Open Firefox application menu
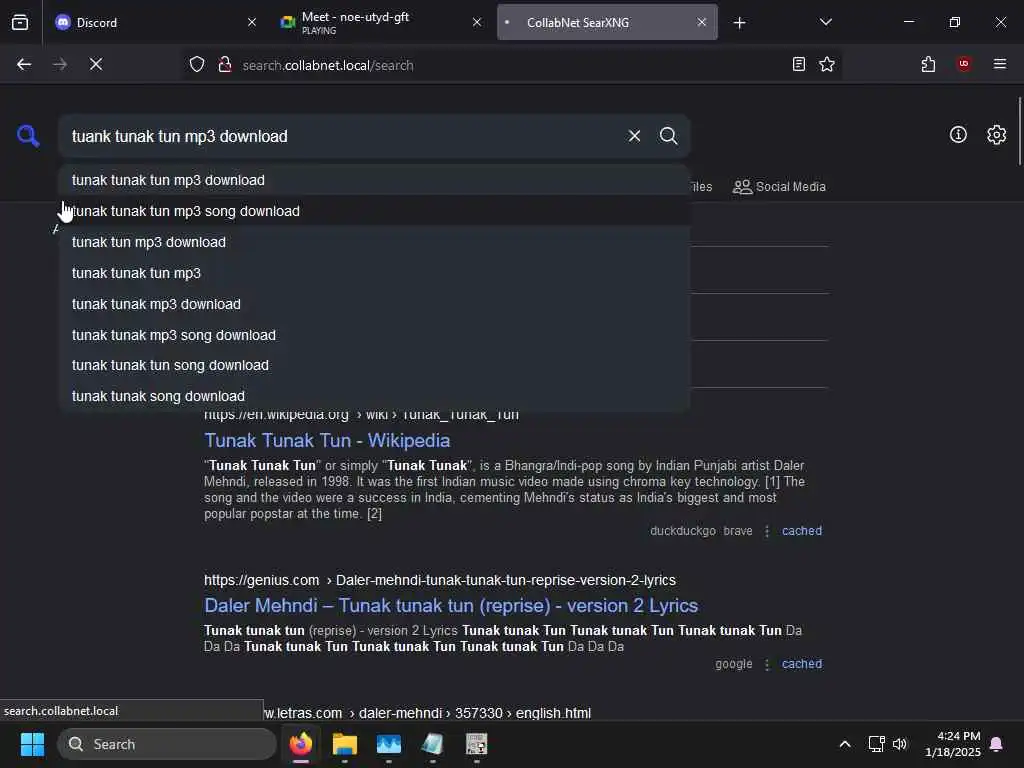The height and width of the screenshot is (768, 1024). point(1000,64)
